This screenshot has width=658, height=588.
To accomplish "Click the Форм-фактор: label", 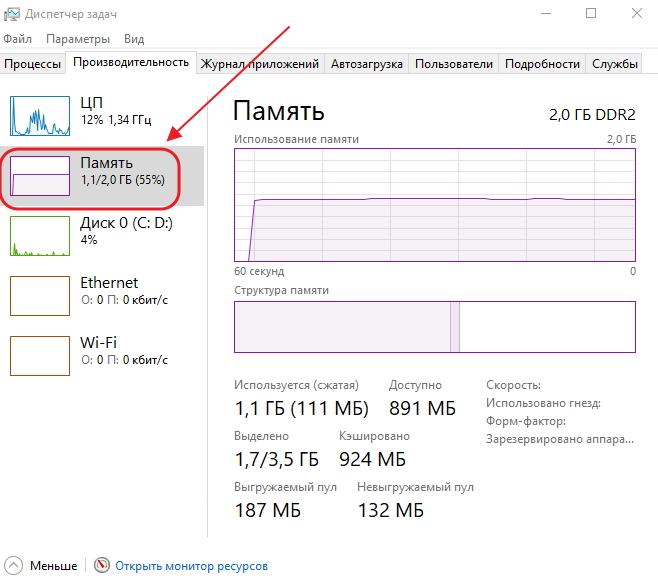I will point(525,421).
